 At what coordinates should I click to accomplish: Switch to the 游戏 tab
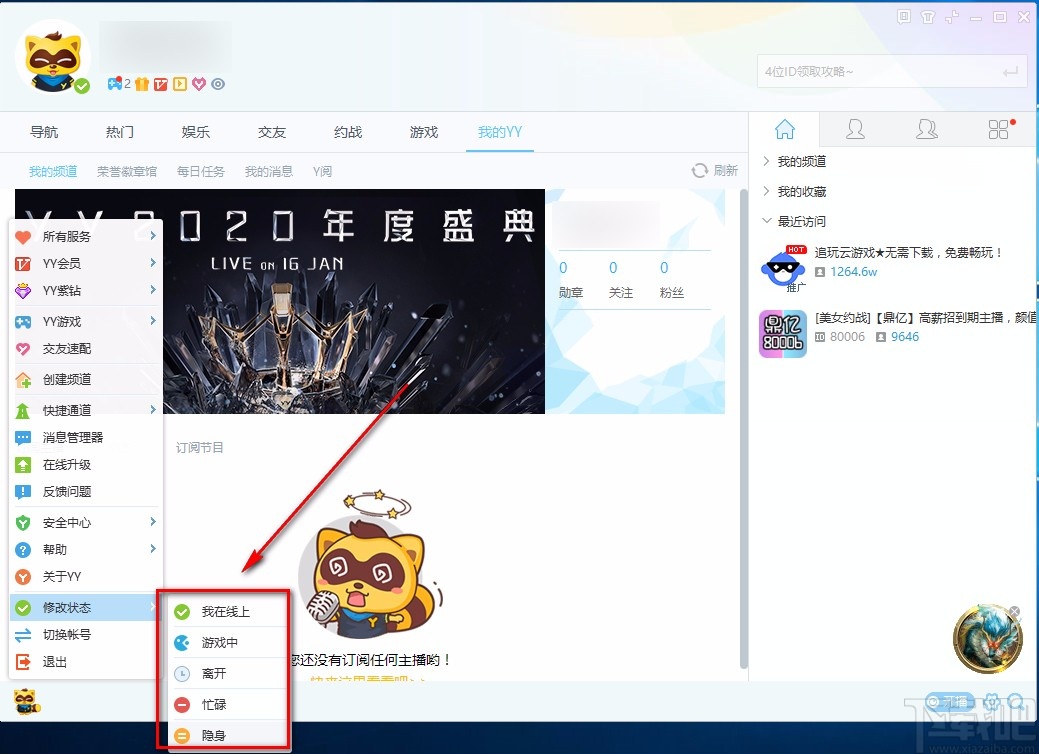coord(423,132)
